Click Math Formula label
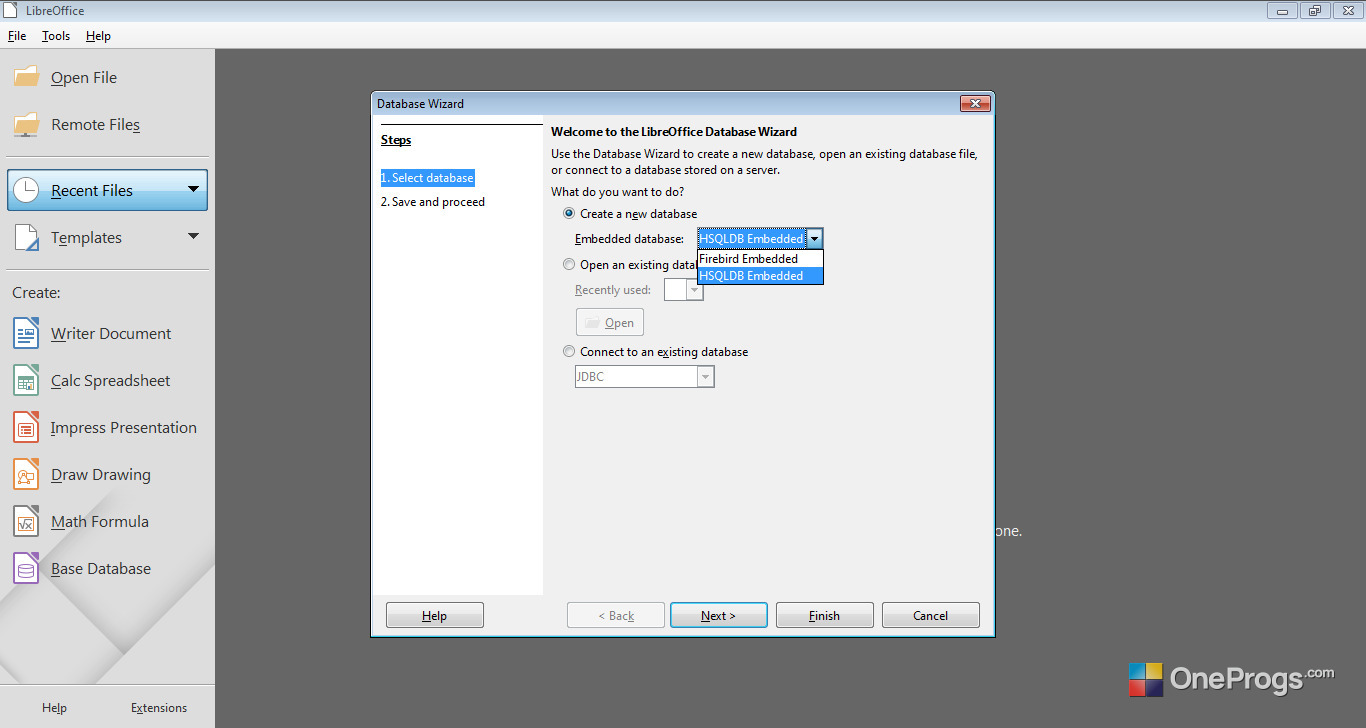Image resolution: width=1366 pixels, height=728 pixels. pyautogui.click(x=100, y=521)
